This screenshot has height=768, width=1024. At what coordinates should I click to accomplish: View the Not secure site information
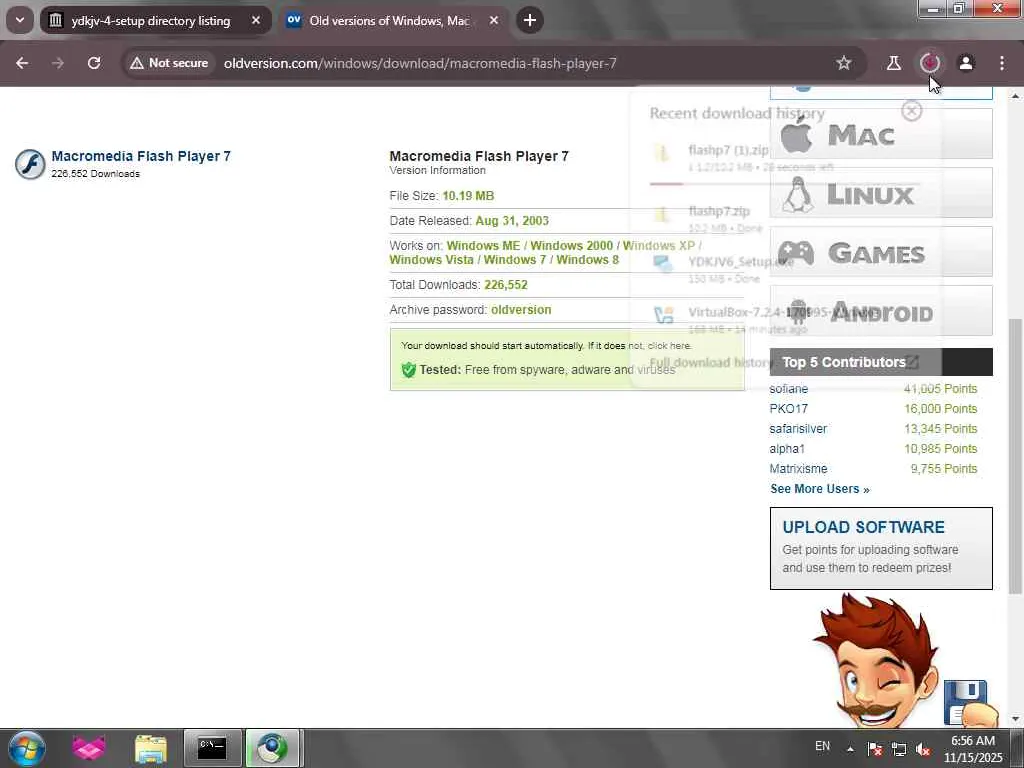point(169,63)
